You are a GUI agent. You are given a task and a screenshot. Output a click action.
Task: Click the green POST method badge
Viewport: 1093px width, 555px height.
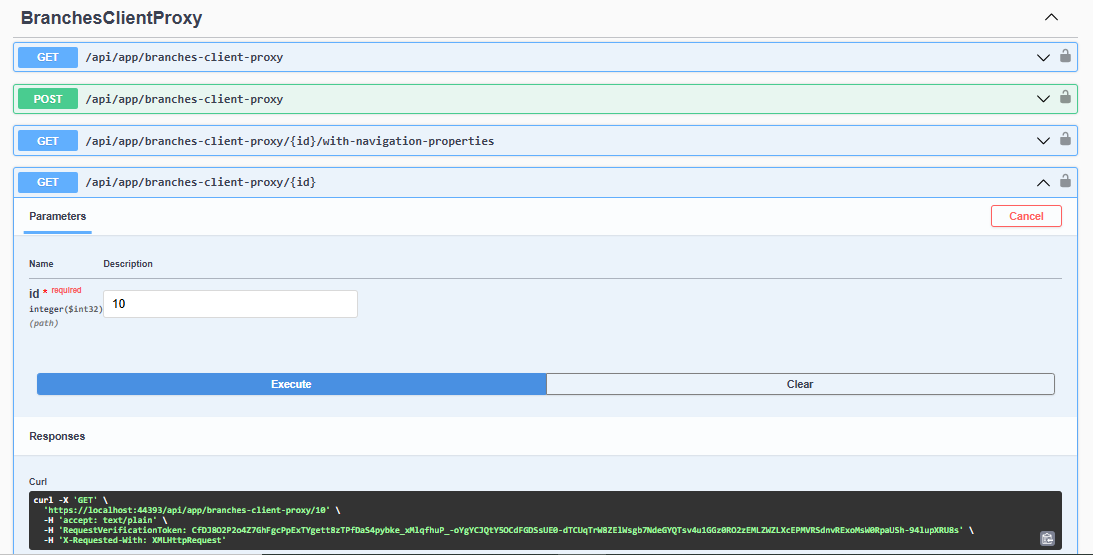pos(48,99)
